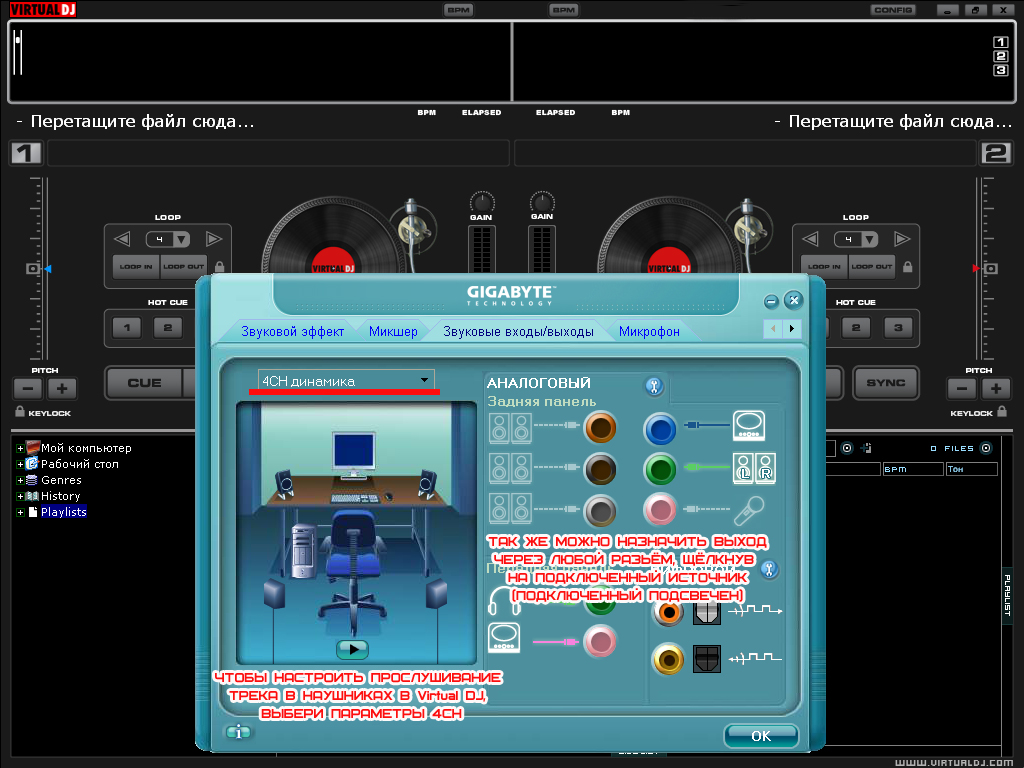Toggle loop lock on right deck
The width and height of the screenshot is (1024, 768).
click(908, 266)
